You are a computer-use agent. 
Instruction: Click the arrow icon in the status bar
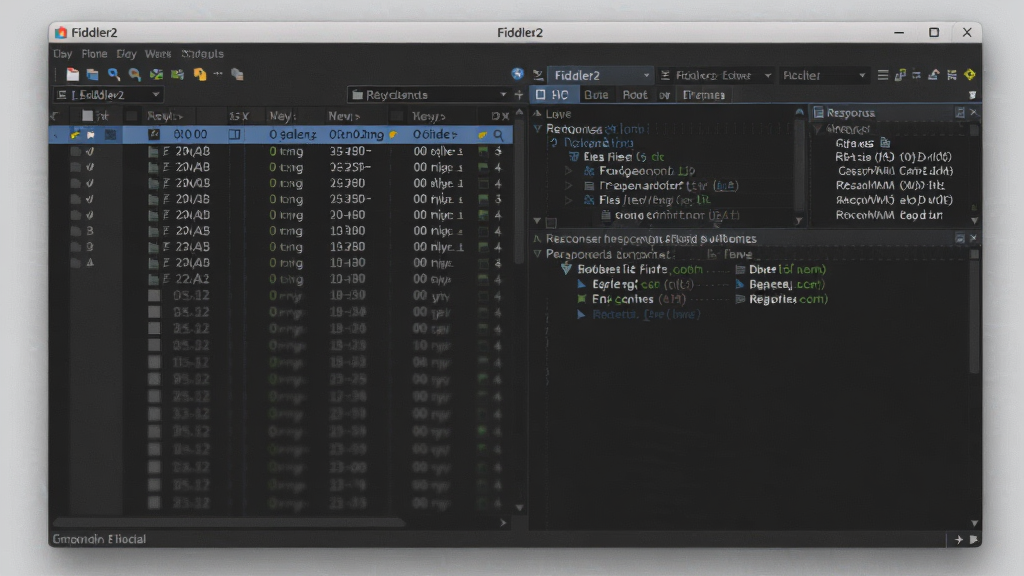958,539
